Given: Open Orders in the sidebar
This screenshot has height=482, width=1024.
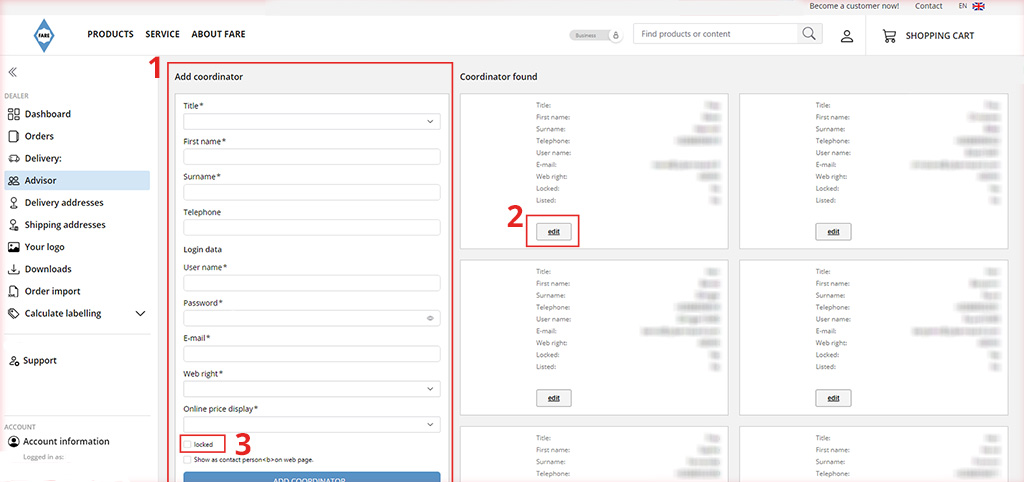Looking at the screenshot, I should 39,137.
